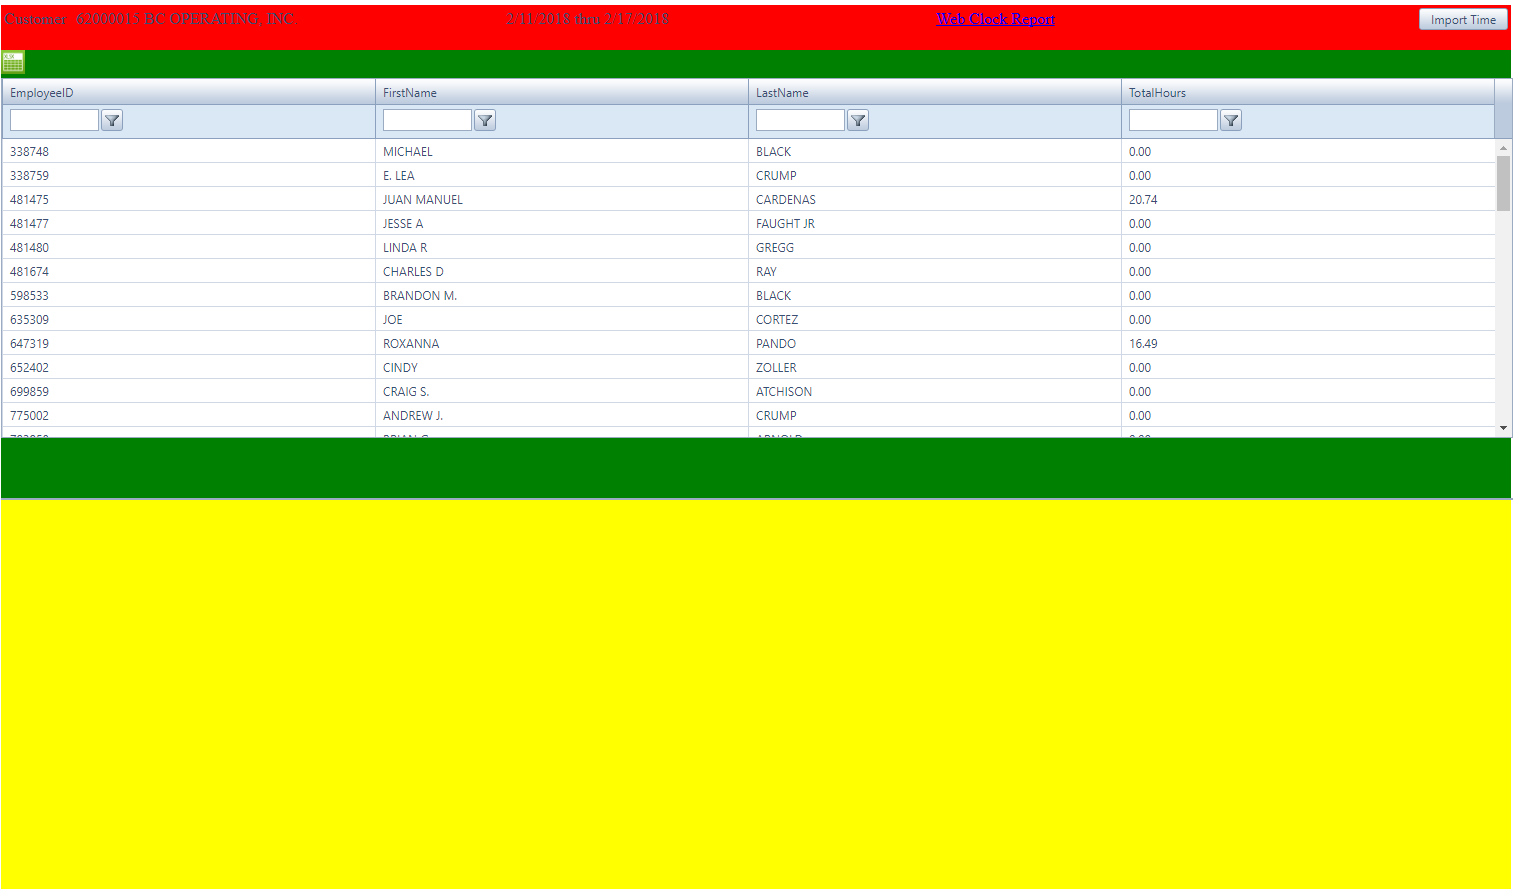Select last name CORTEZ
The width and height of the screenshot is (1517, 889).
point(777,320)
